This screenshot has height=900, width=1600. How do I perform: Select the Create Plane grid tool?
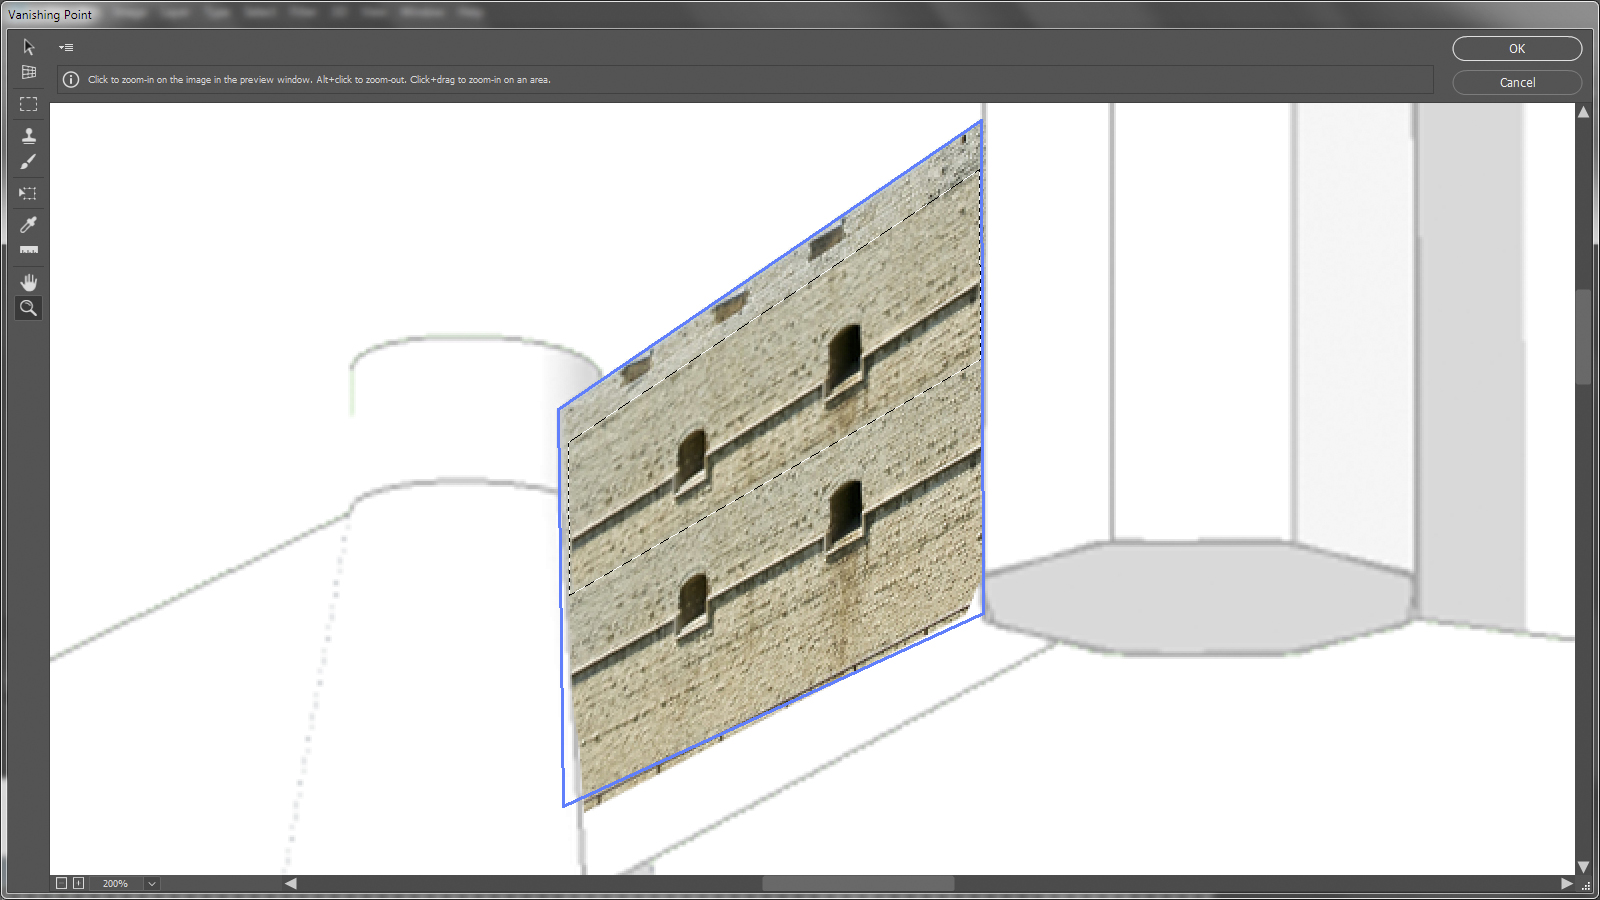[x=28, y=72]
